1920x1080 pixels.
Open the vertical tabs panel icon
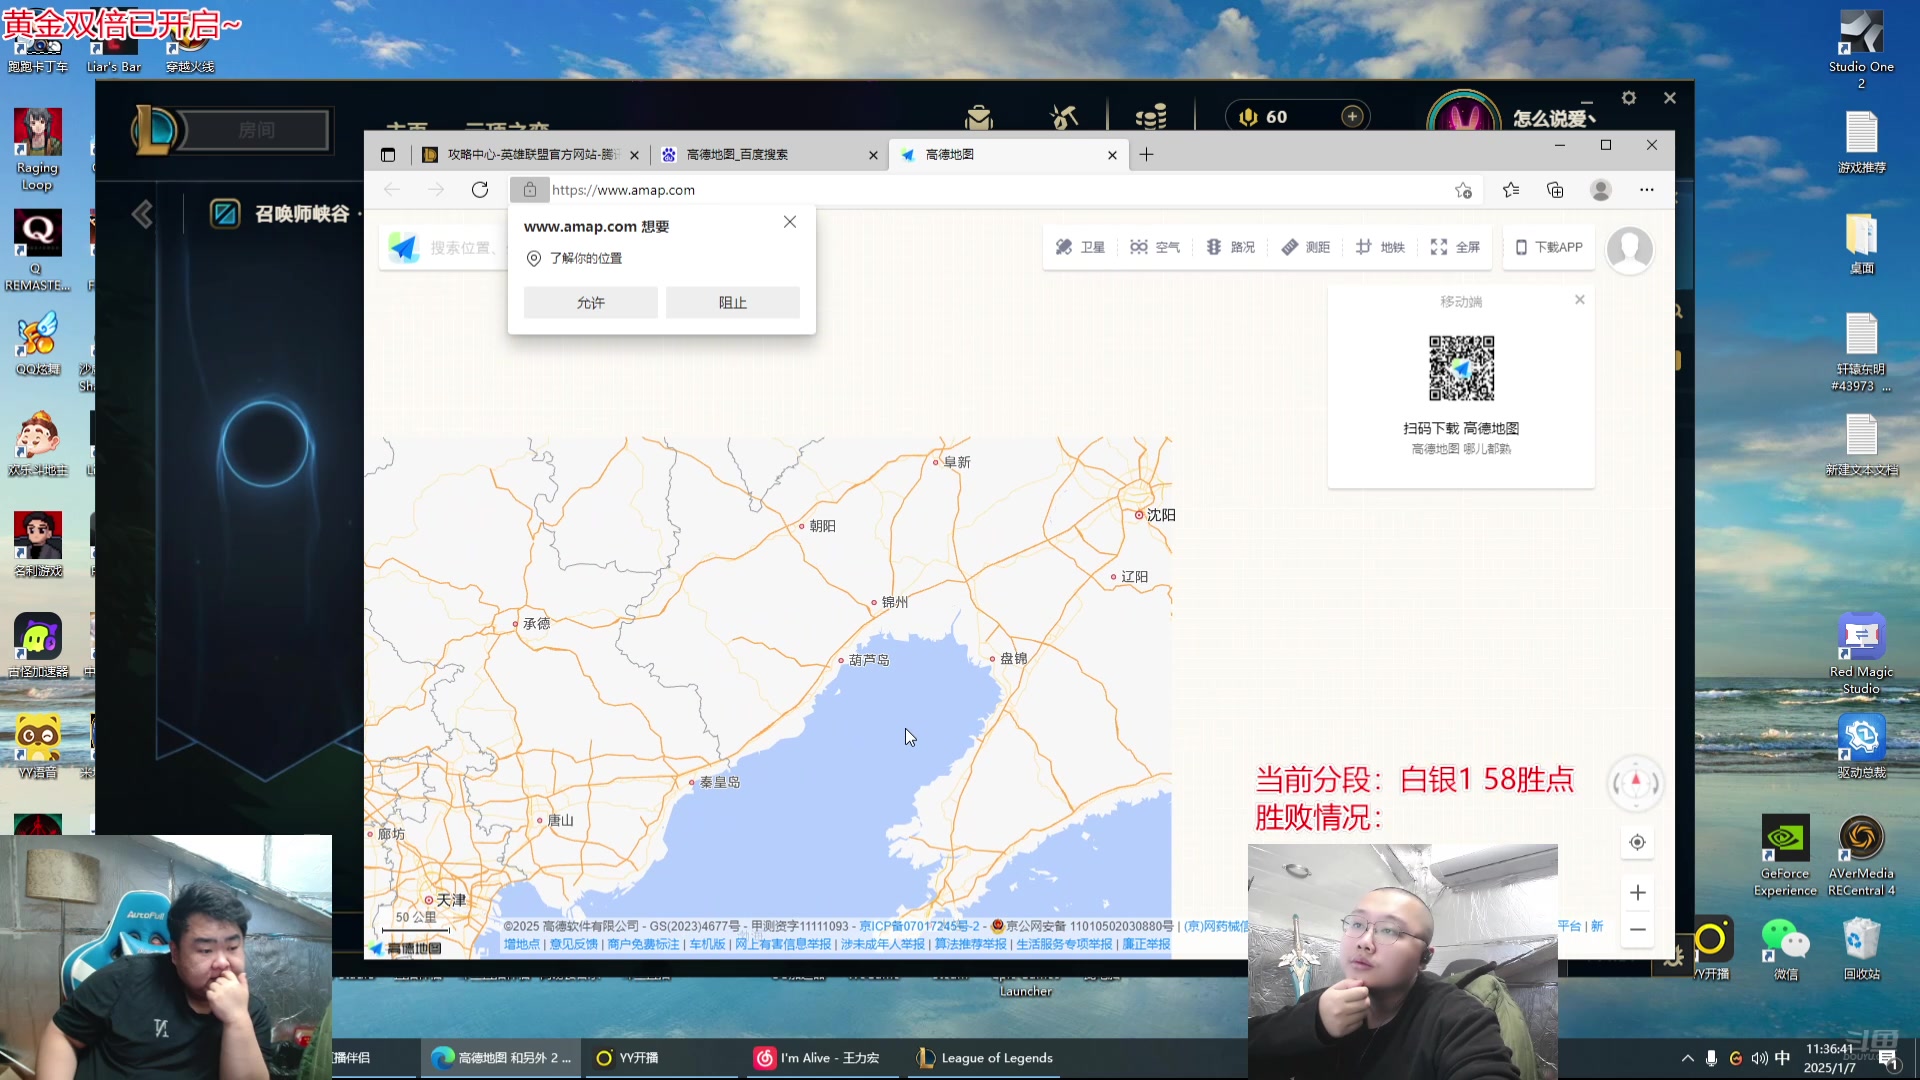[x=388, y=154]
